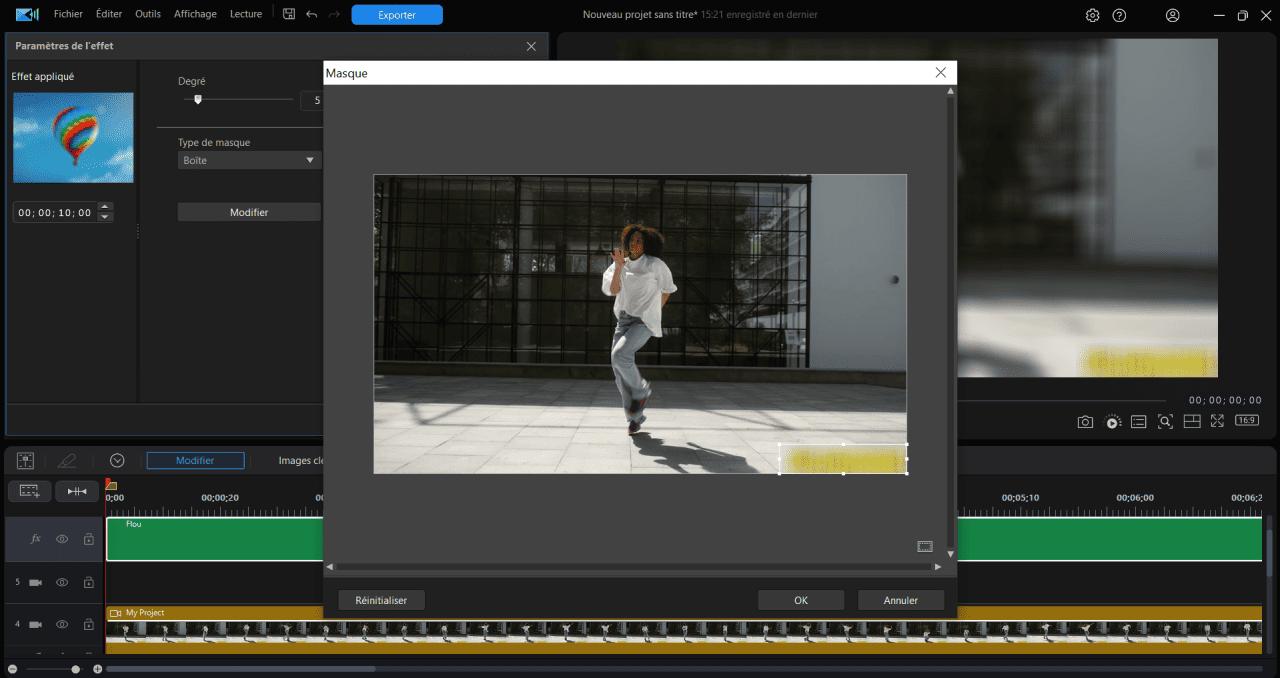Image resolution: width=1280 pixels, height=678 pixels.
Task: Select the zoom magnifier icon in preview toolbar
Action: pos(1165,421)
